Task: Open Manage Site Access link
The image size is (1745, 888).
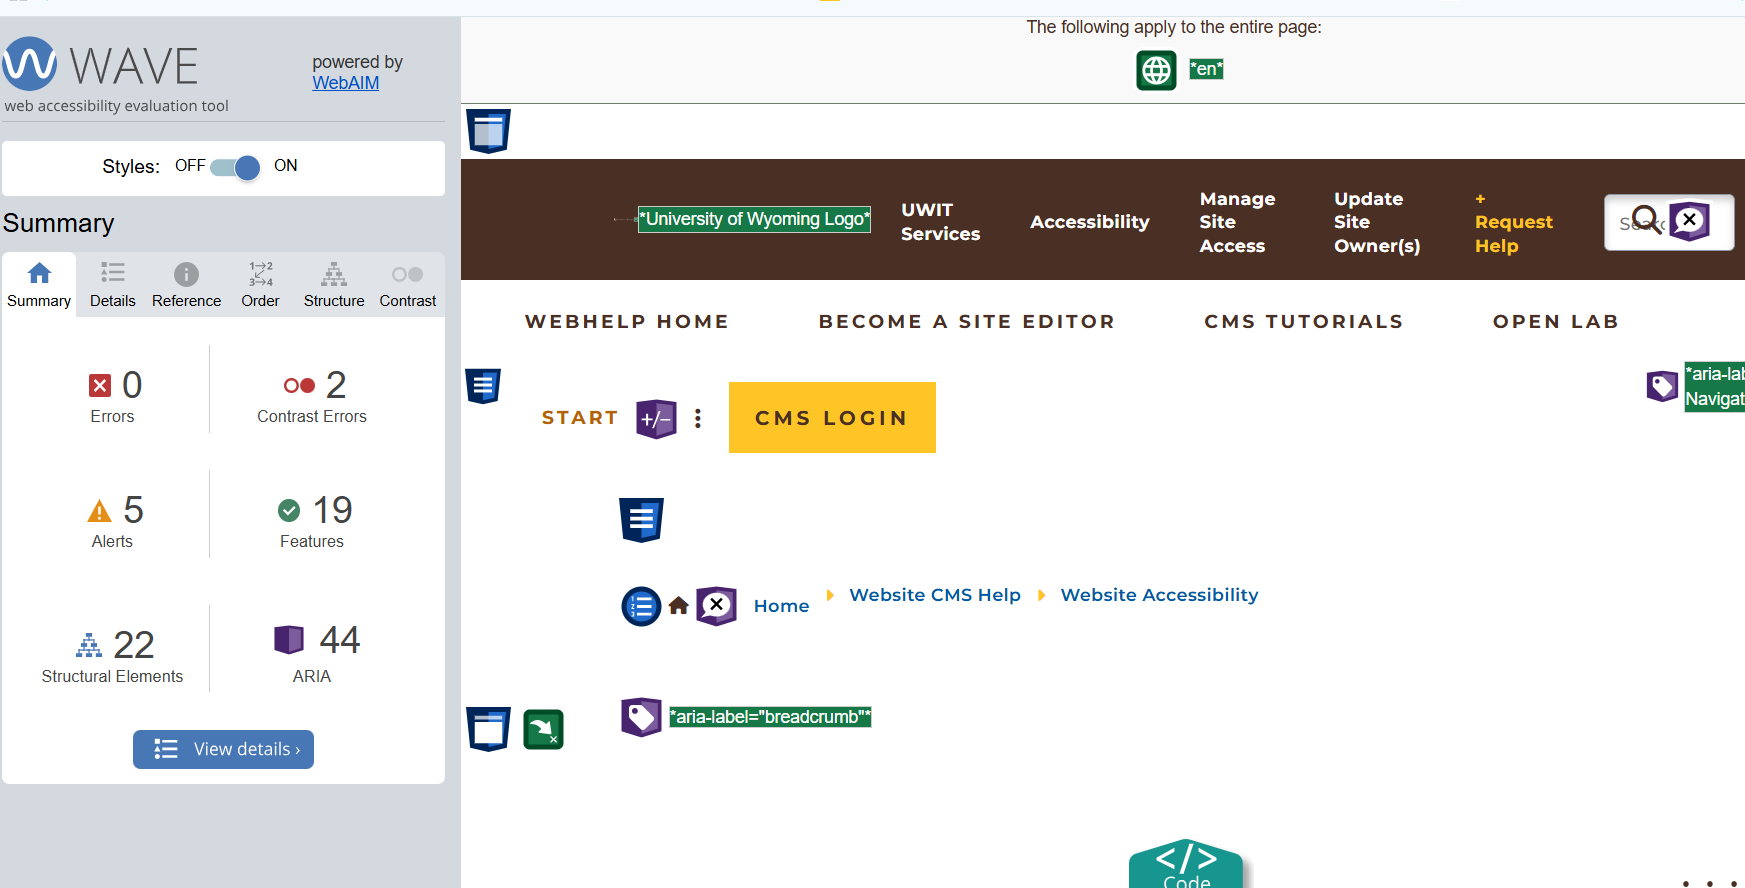Action: 1237,222
